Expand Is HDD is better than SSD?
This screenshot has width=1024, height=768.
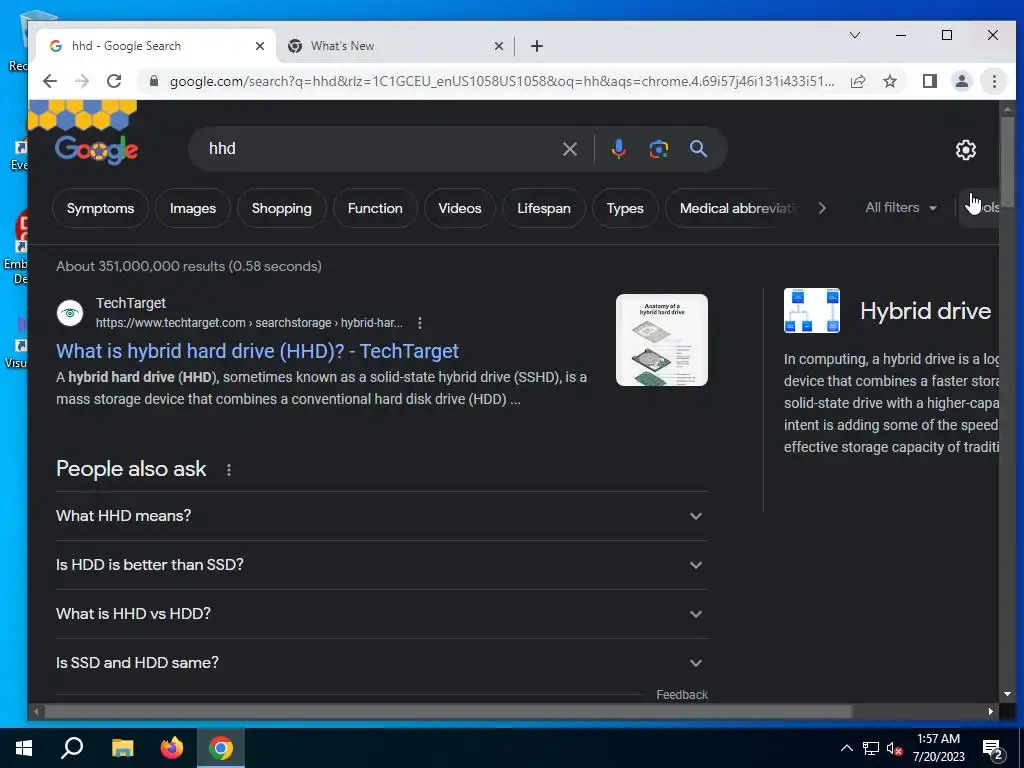[x=381, y=565]
